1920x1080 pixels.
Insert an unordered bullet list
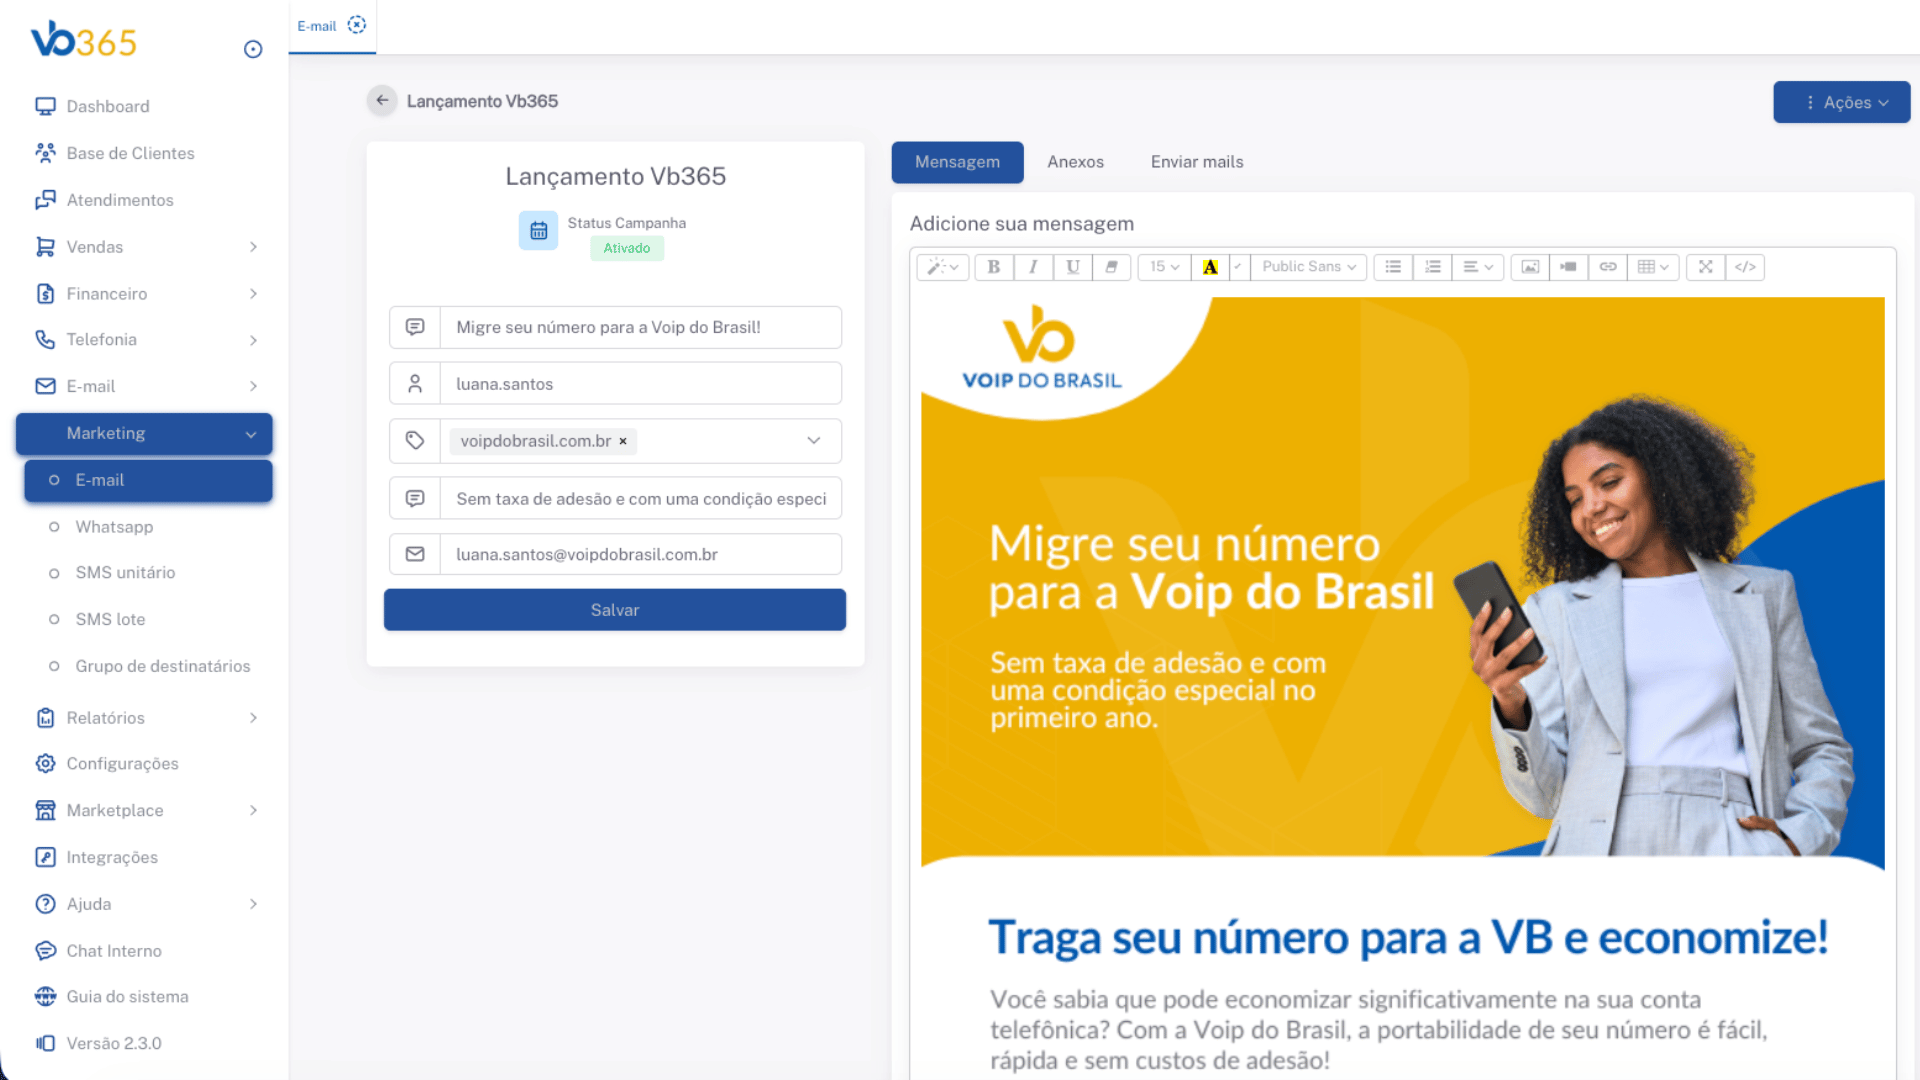pyautogui.click(x=1393, y=267)
